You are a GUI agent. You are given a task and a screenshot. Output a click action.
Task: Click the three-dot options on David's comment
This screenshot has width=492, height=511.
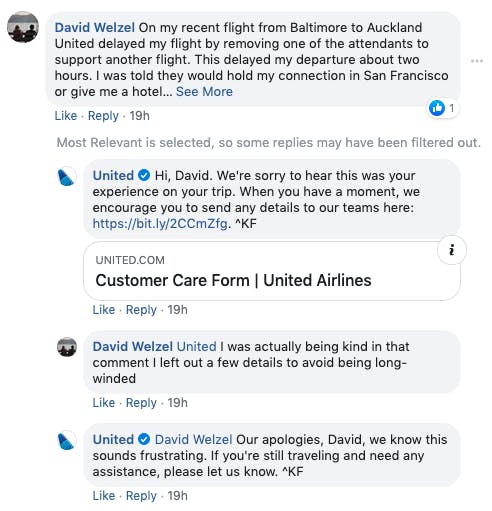point(477,61)
